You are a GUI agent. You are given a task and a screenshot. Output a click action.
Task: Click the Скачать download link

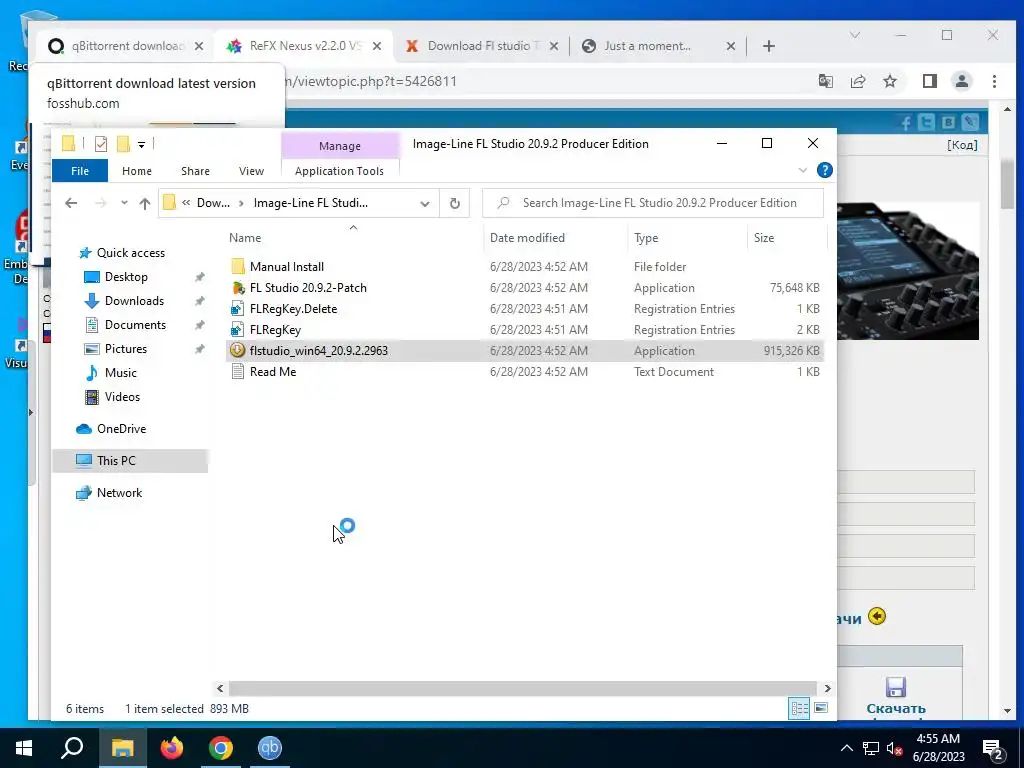[896, 709]
